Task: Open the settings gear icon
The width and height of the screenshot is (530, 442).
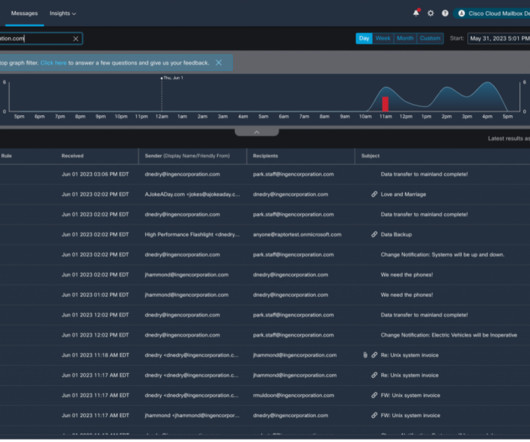Action: [x=430, y=13]
